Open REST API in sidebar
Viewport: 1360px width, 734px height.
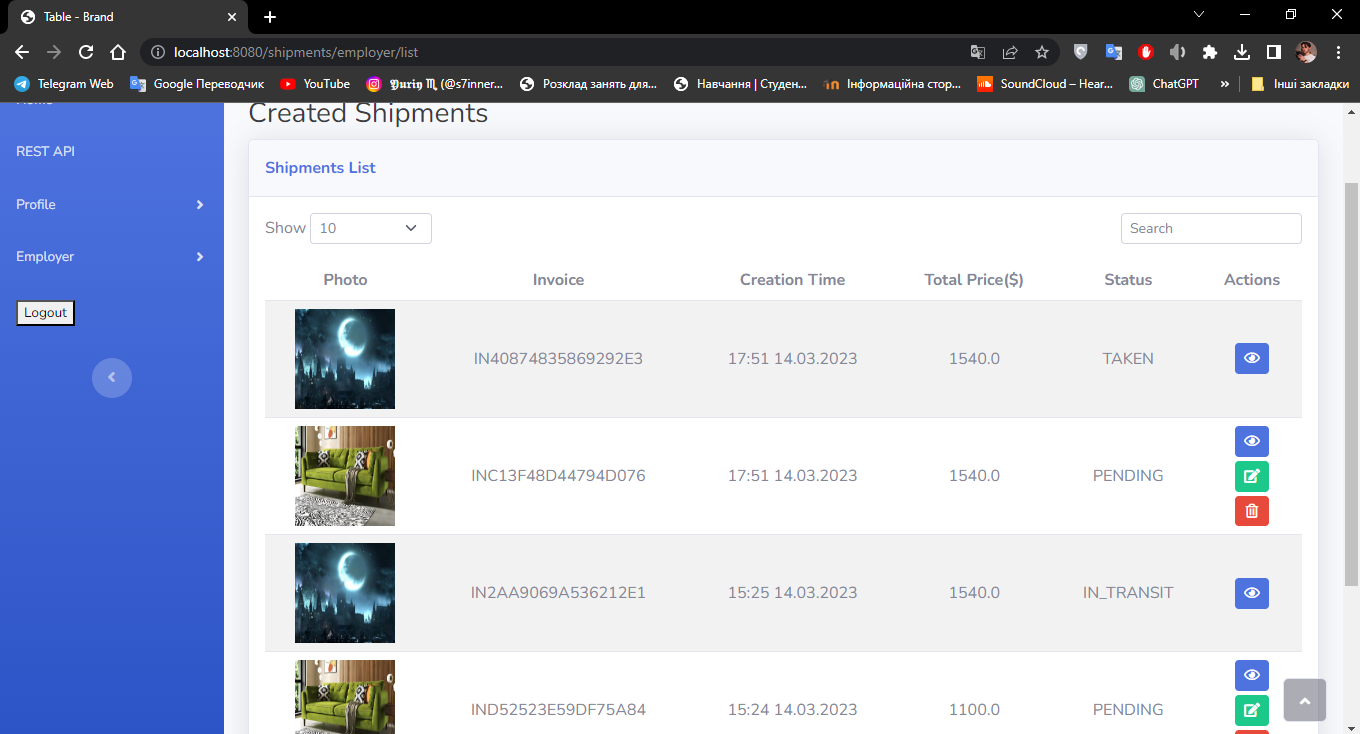click(x=46, y=151)
